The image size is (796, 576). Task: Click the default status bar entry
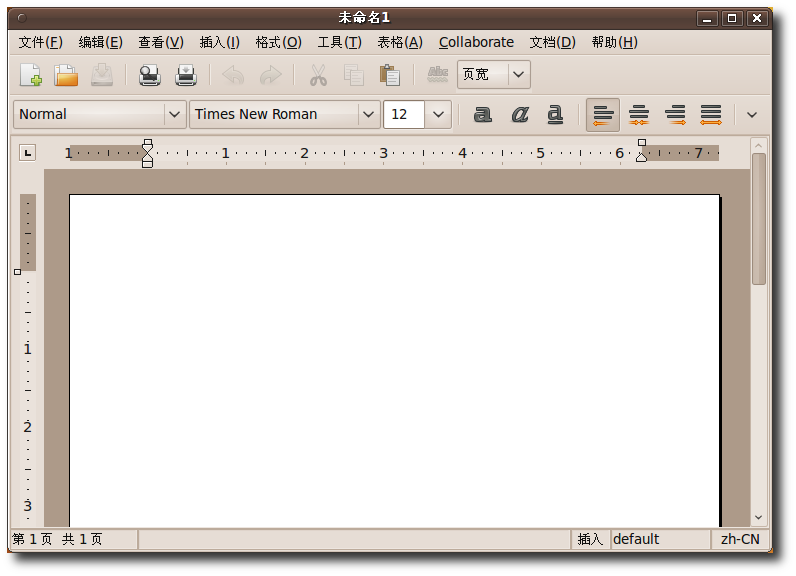[660, 539]
